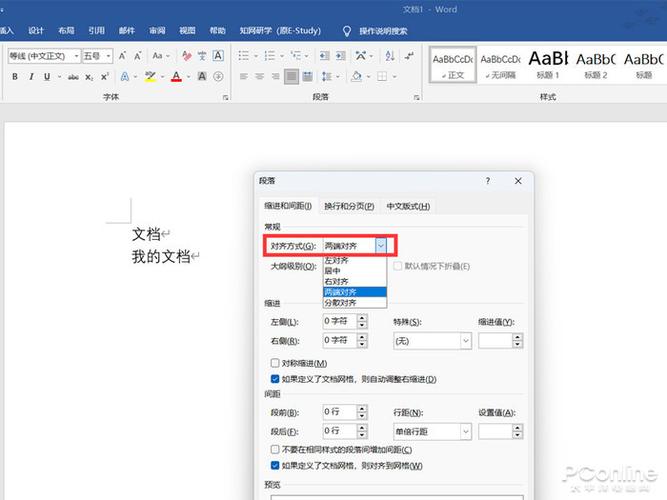Switch to Asian Typography tab
This screenshot has width=667, height=500.
408,206
